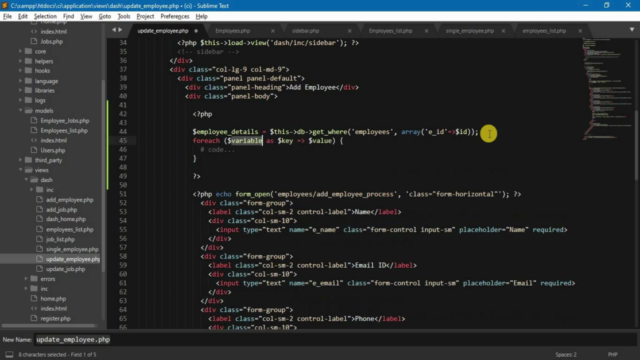Close the sidebar.php tab
Image resolution: width=640 pixels, height=360 pixels.
tap(349, 31)
